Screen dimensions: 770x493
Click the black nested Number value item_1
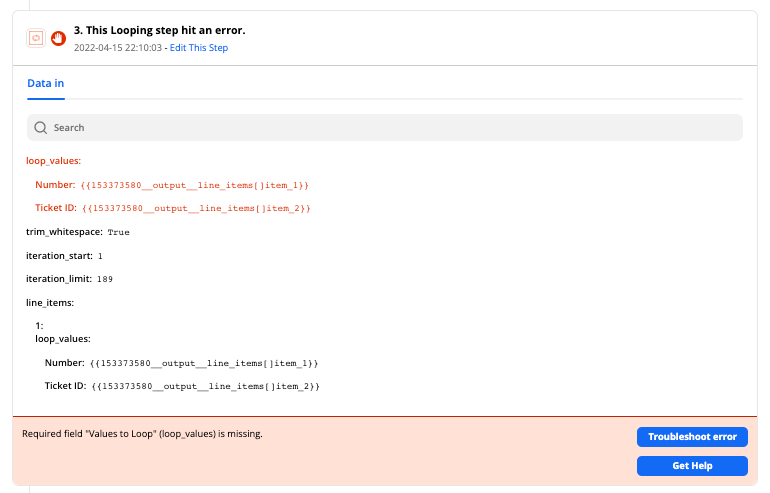(x=204, y=363)
